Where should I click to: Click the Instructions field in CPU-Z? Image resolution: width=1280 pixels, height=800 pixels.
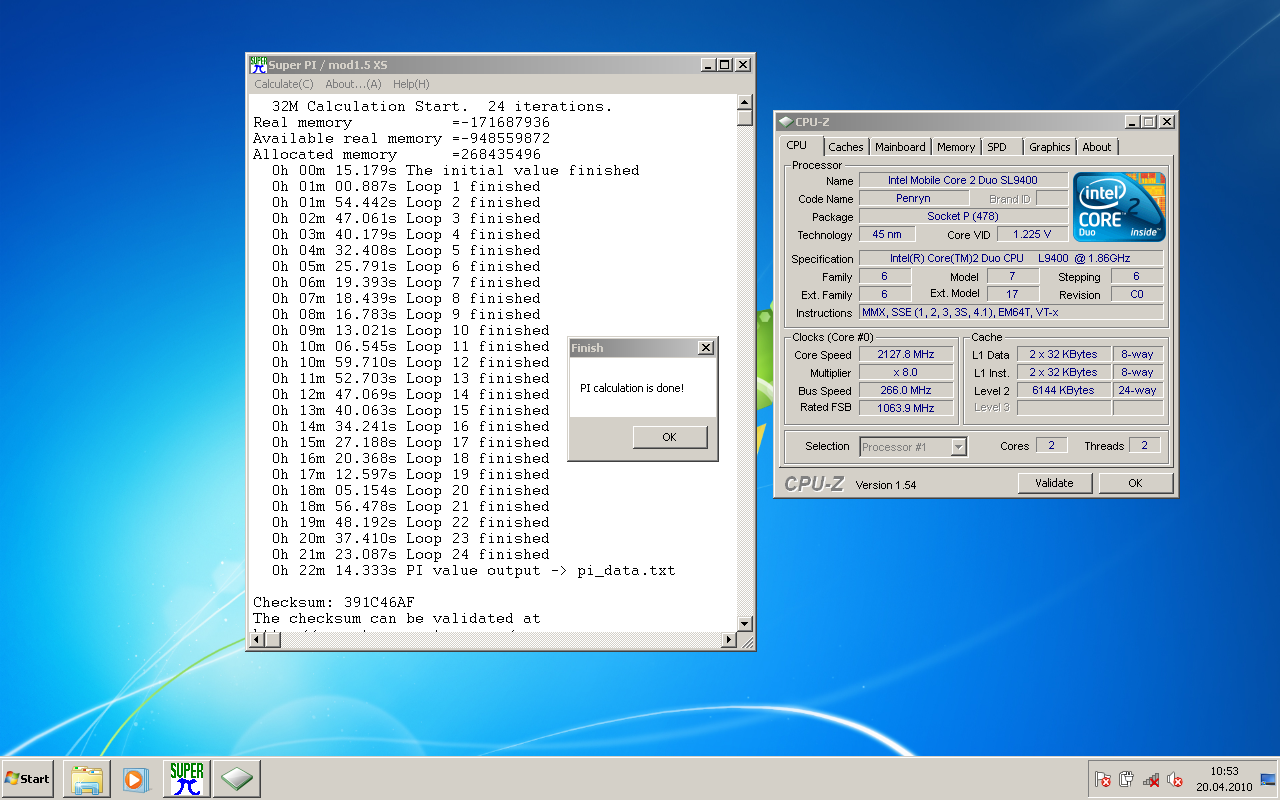point(1011,313)
